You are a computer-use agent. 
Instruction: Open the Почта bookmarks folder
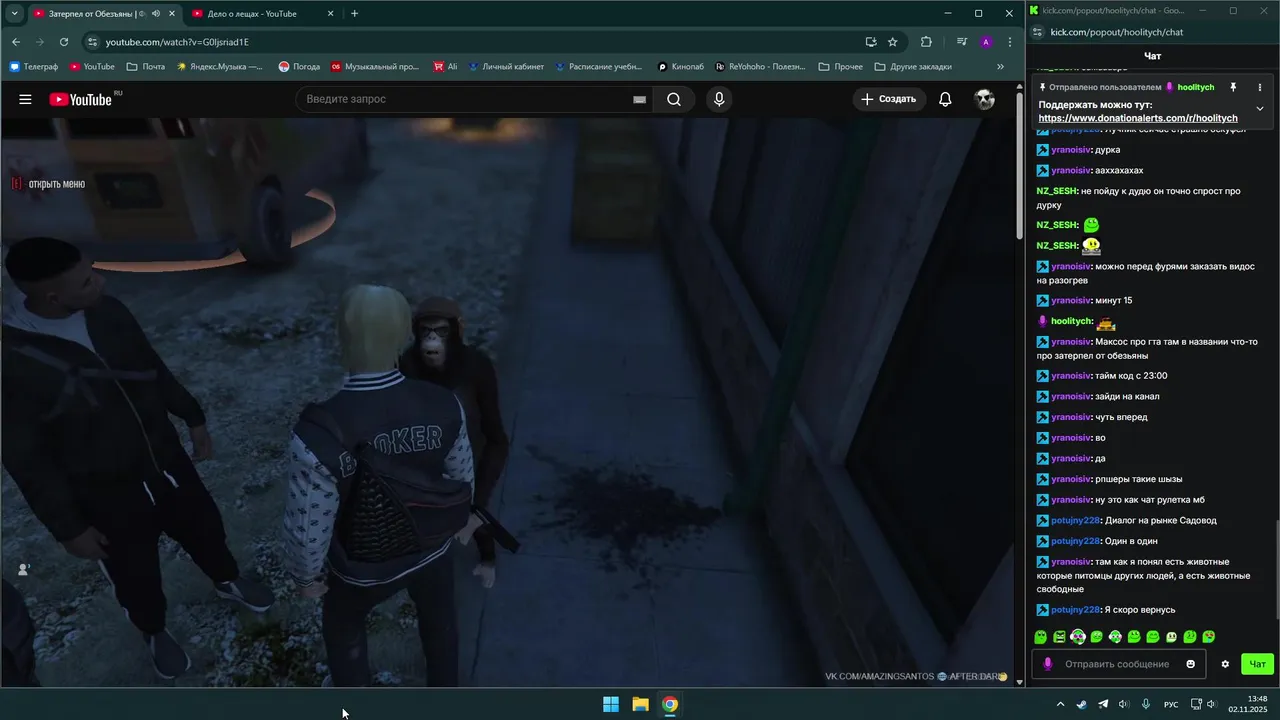146,67
